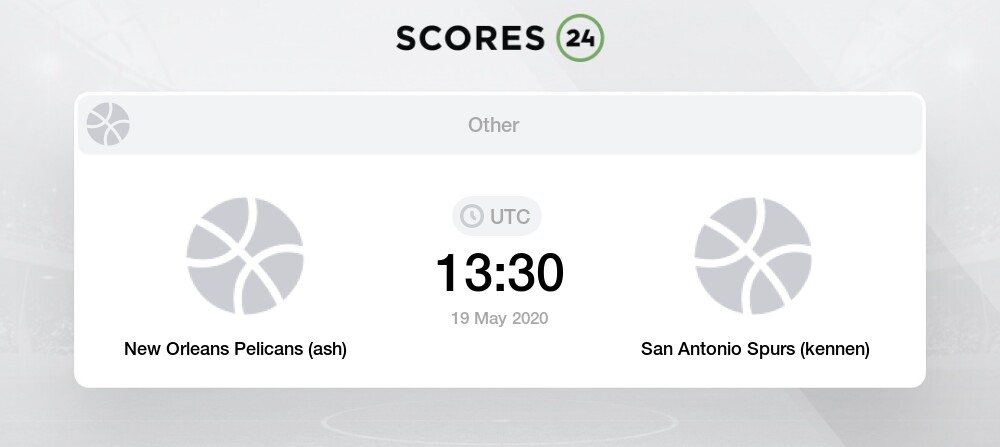Click the New Orleans Pelicans basketball logo

coord(244,256)
